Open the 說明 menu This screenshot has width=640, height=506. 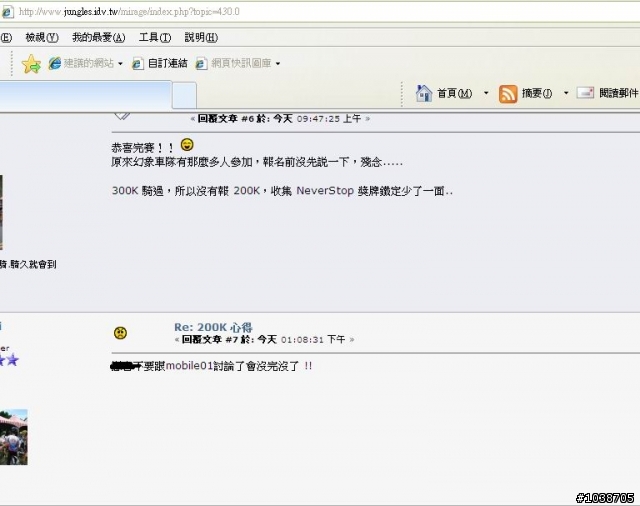[201, 38]
